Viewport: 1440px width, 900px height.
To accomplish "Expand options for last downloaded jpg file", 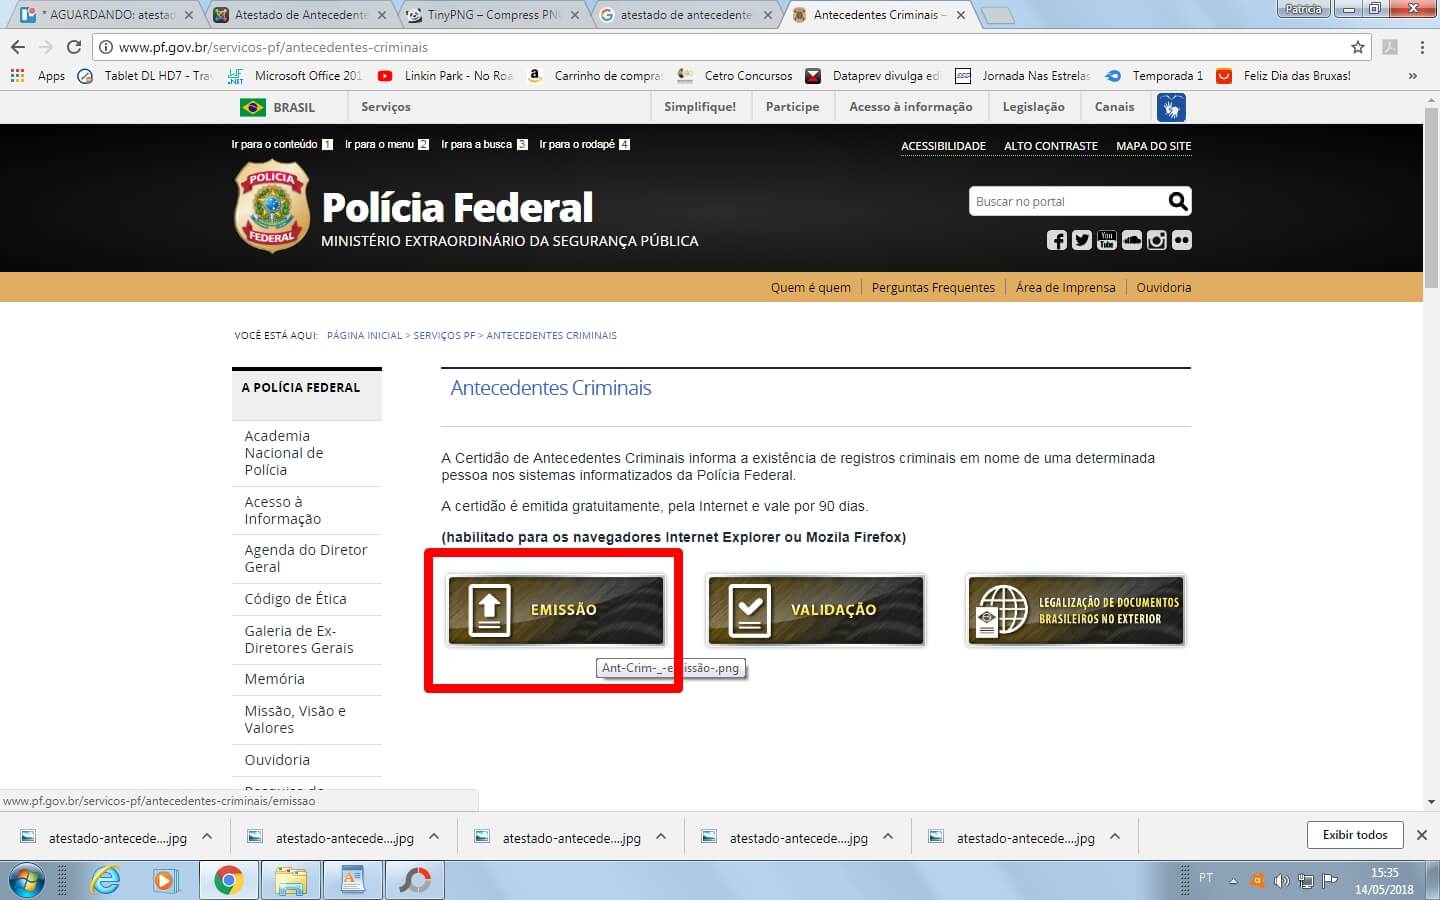I will click(x=1115, y=837).
